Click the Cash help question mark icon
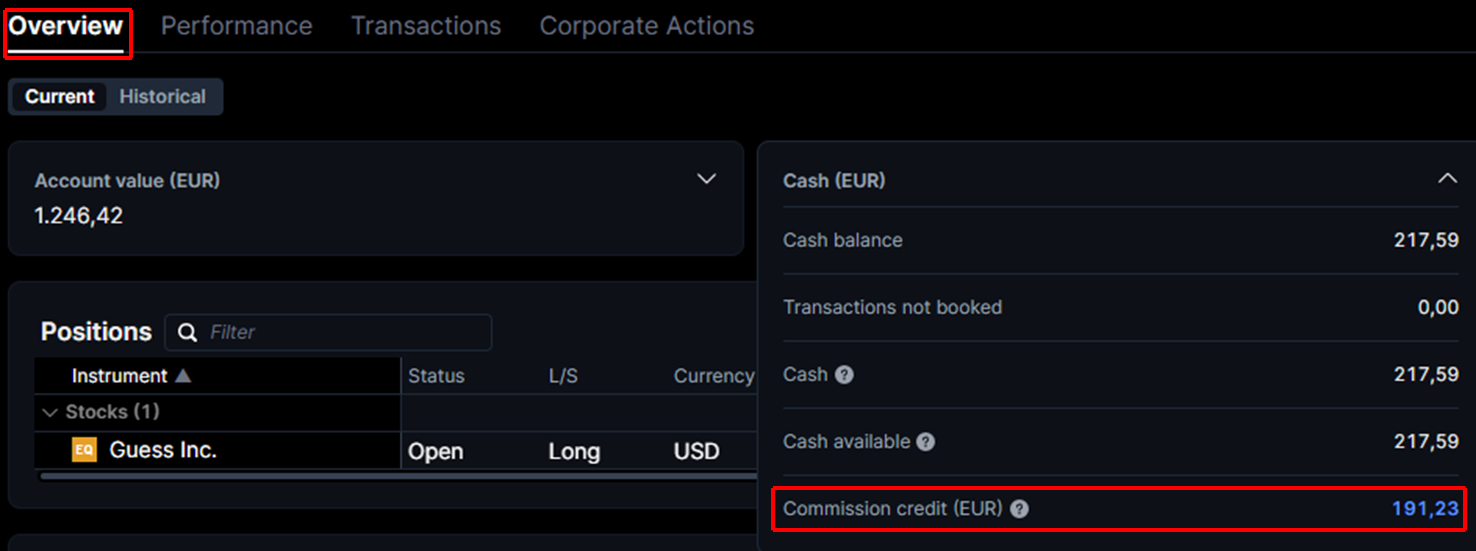This screenshot has height=551, width=1476. (844, 375)
